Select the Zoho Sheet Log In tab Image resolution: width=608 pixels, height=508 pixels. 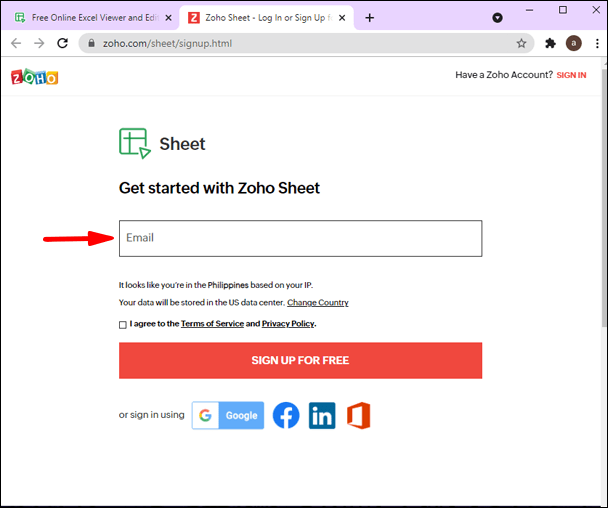[266, 18]
